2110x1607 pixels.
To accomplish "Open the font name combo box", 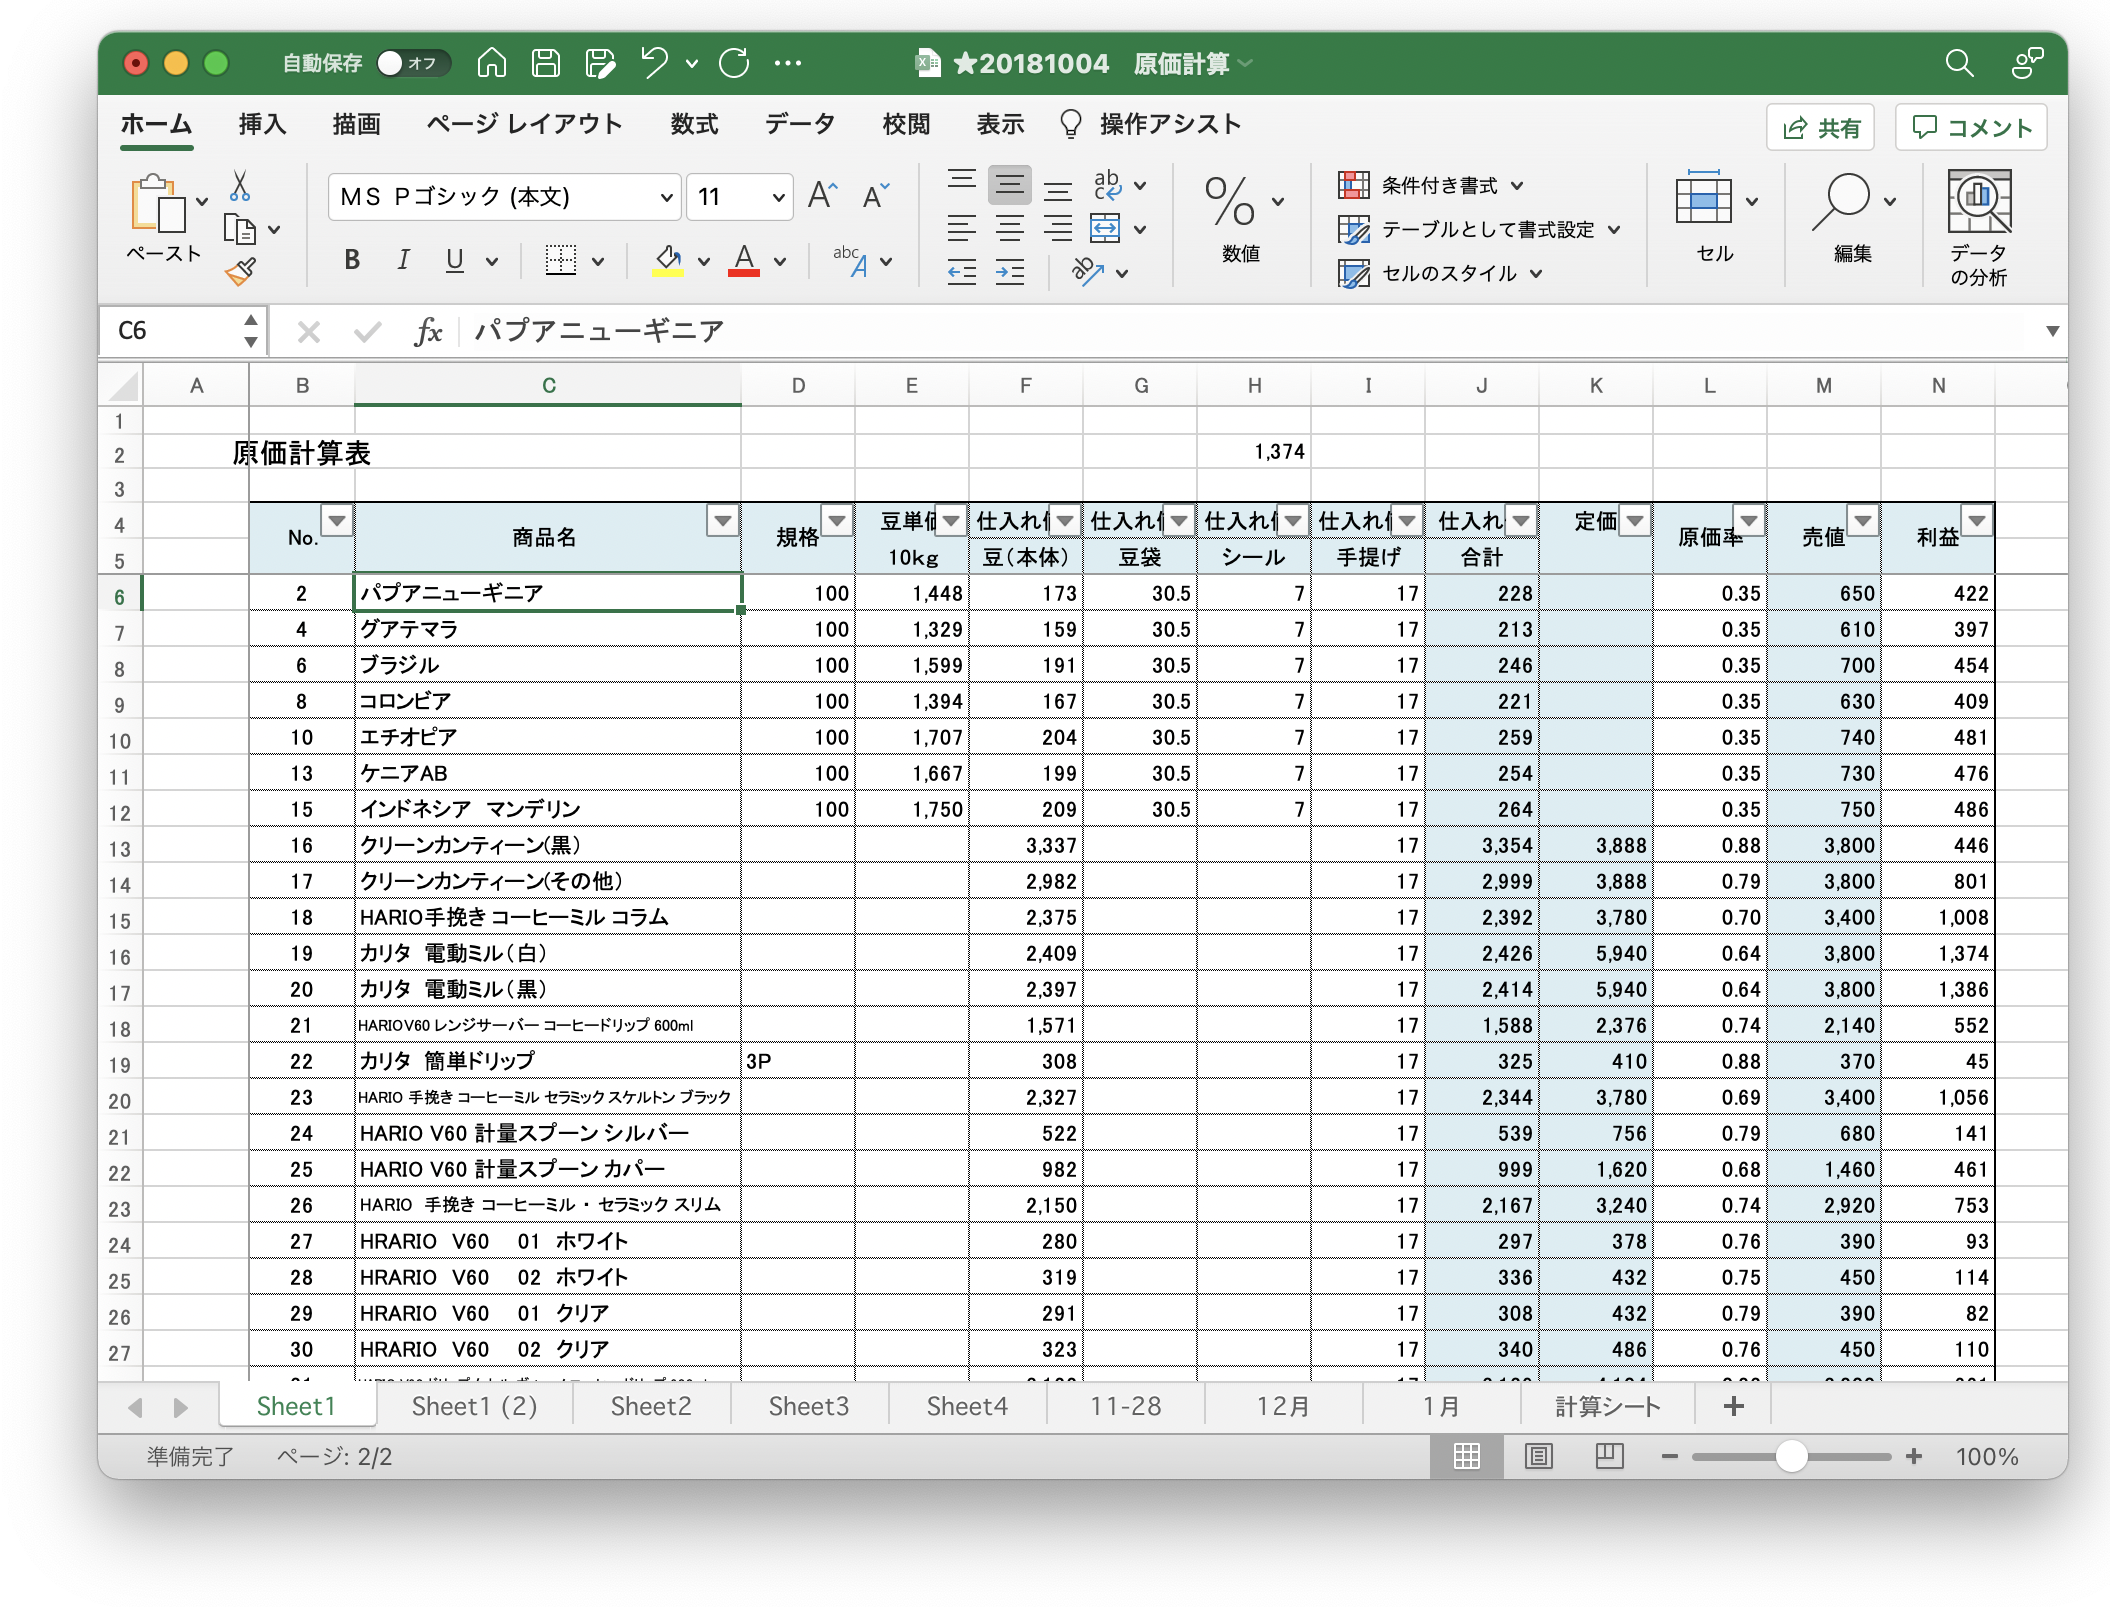I will 505,197.
